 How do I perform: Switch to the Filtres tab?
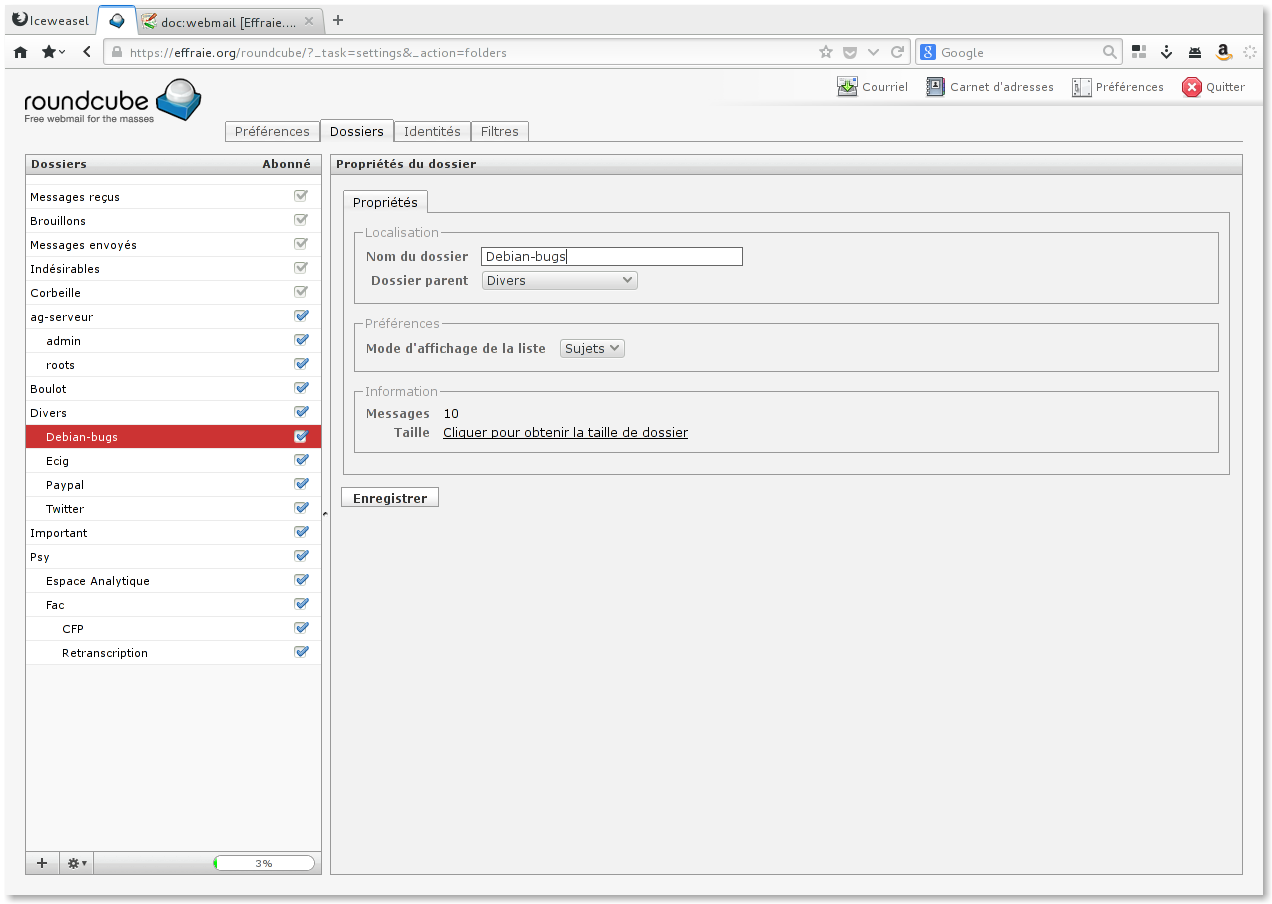pos(499,132)
